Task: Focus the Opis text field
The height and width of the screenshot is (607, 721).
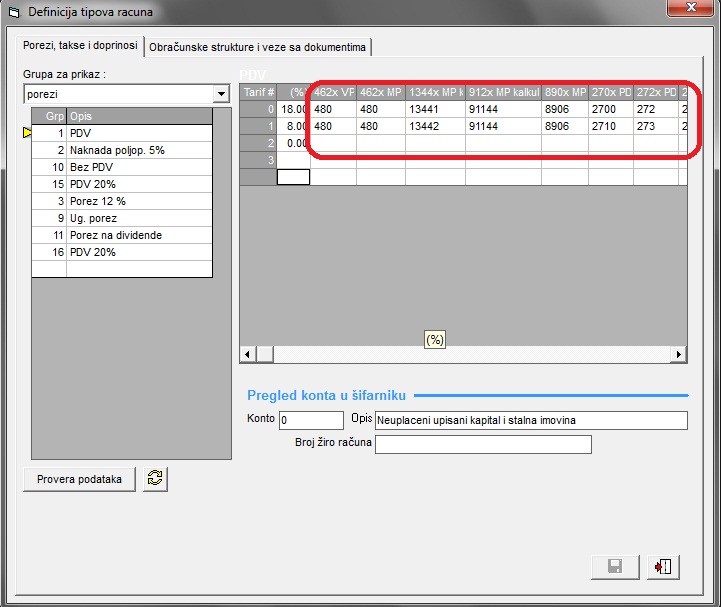Action: pos(532,420)
